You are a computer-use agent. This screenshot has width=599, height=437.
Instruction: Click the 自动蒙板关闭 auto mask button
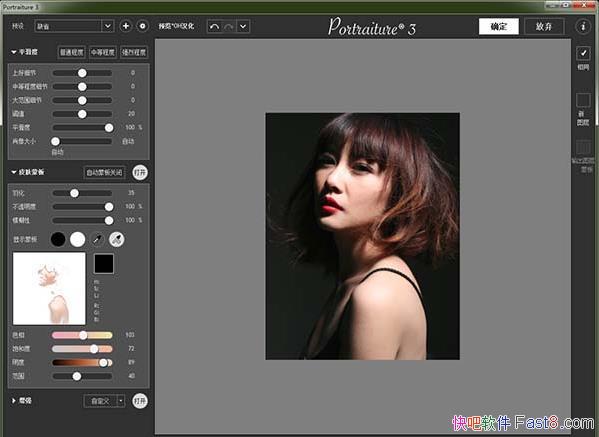(104, 173)
